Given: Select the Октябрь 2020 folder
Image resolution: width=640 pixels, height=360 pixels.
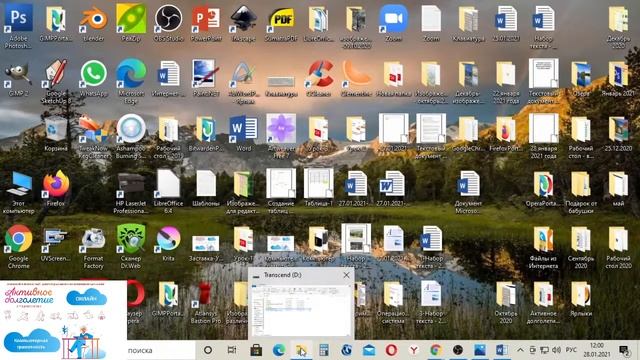Looking at the screenshot, I should coord(506,302).
